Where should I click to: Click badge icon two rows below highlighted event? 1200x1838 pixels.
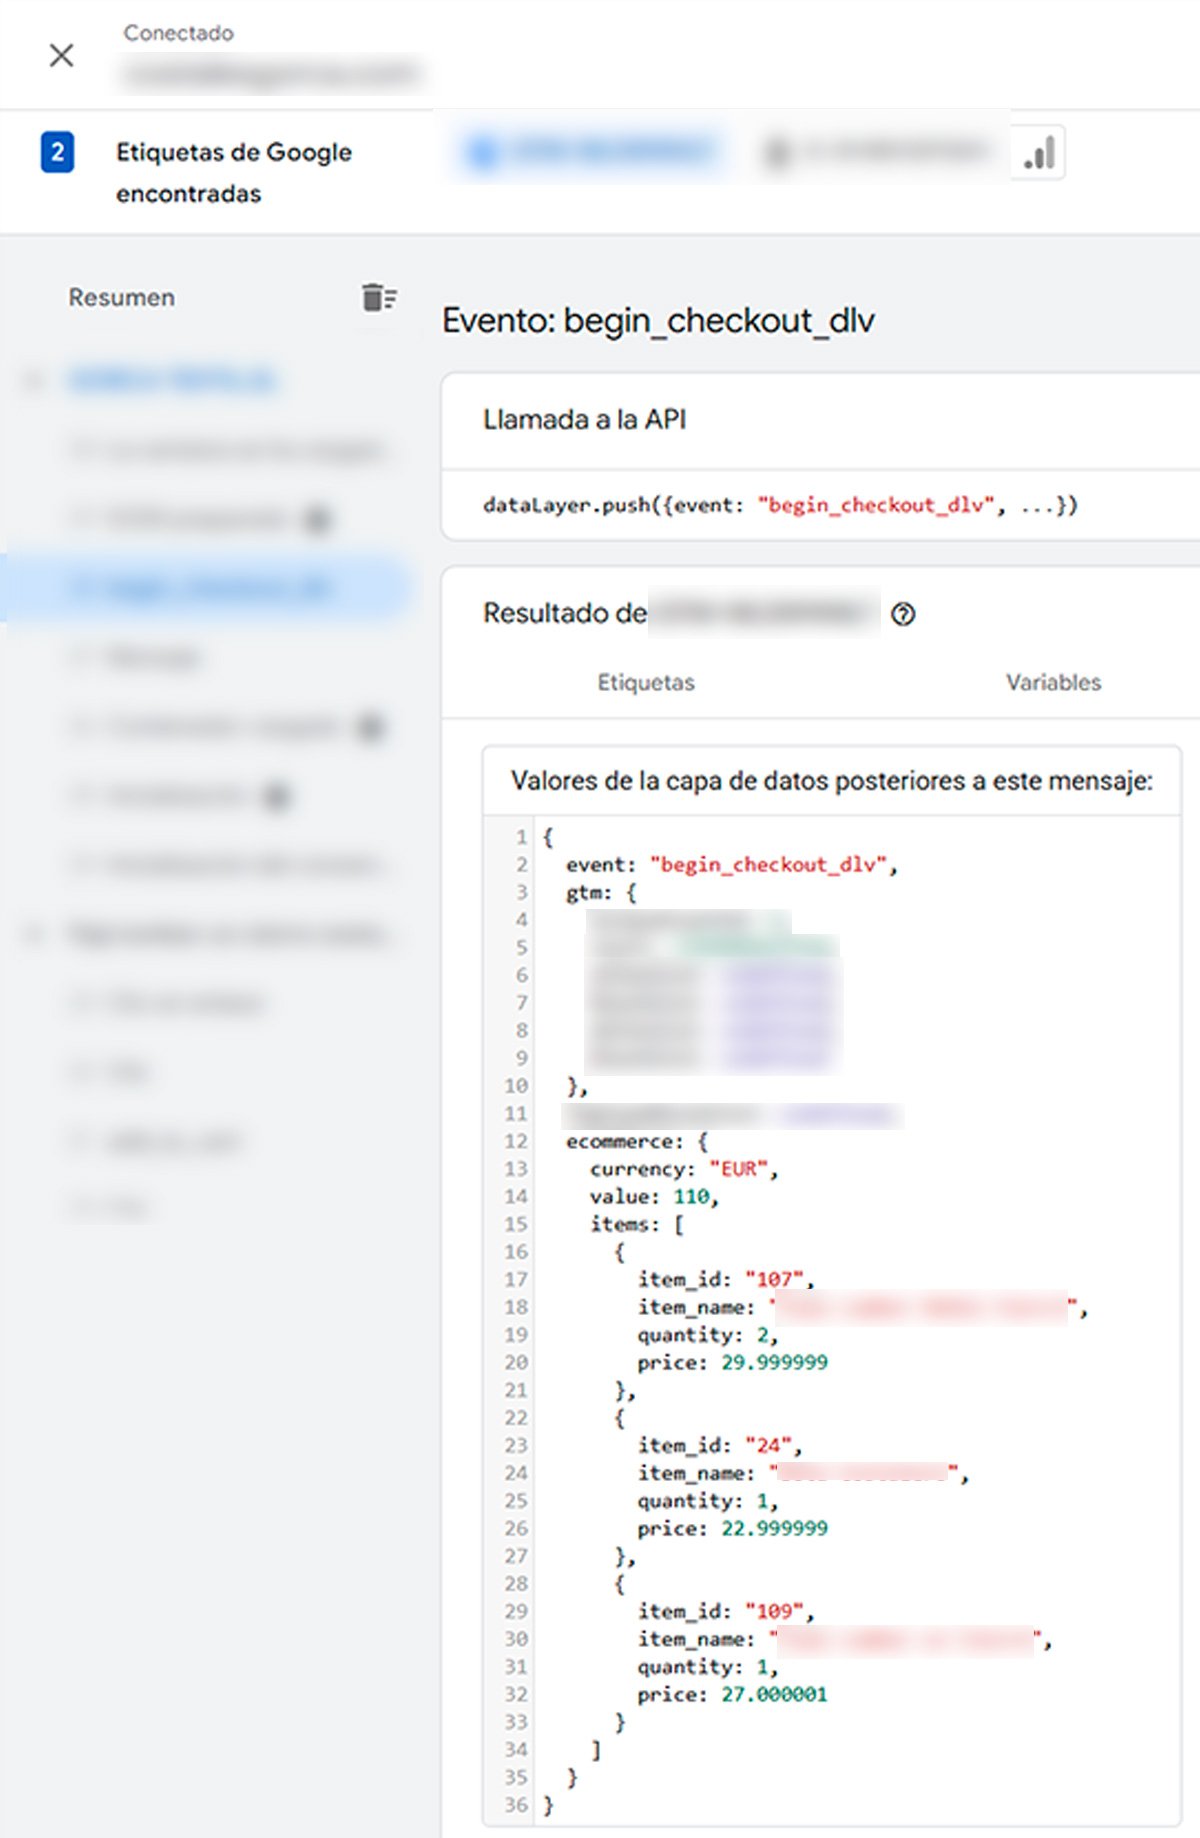click(x=371, y=727)
